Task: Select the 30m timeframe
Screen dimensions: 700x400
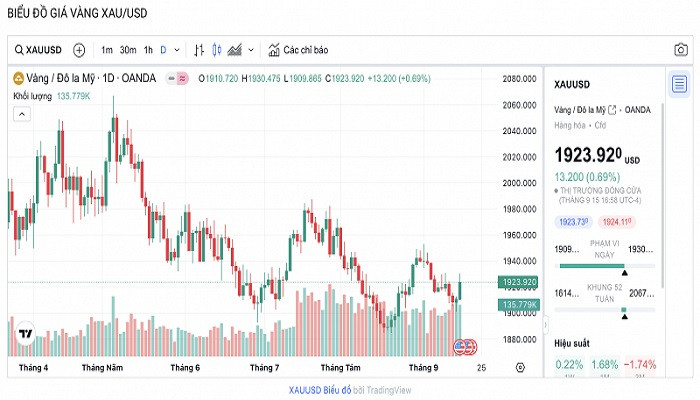Action: click(x=128, y=50)
